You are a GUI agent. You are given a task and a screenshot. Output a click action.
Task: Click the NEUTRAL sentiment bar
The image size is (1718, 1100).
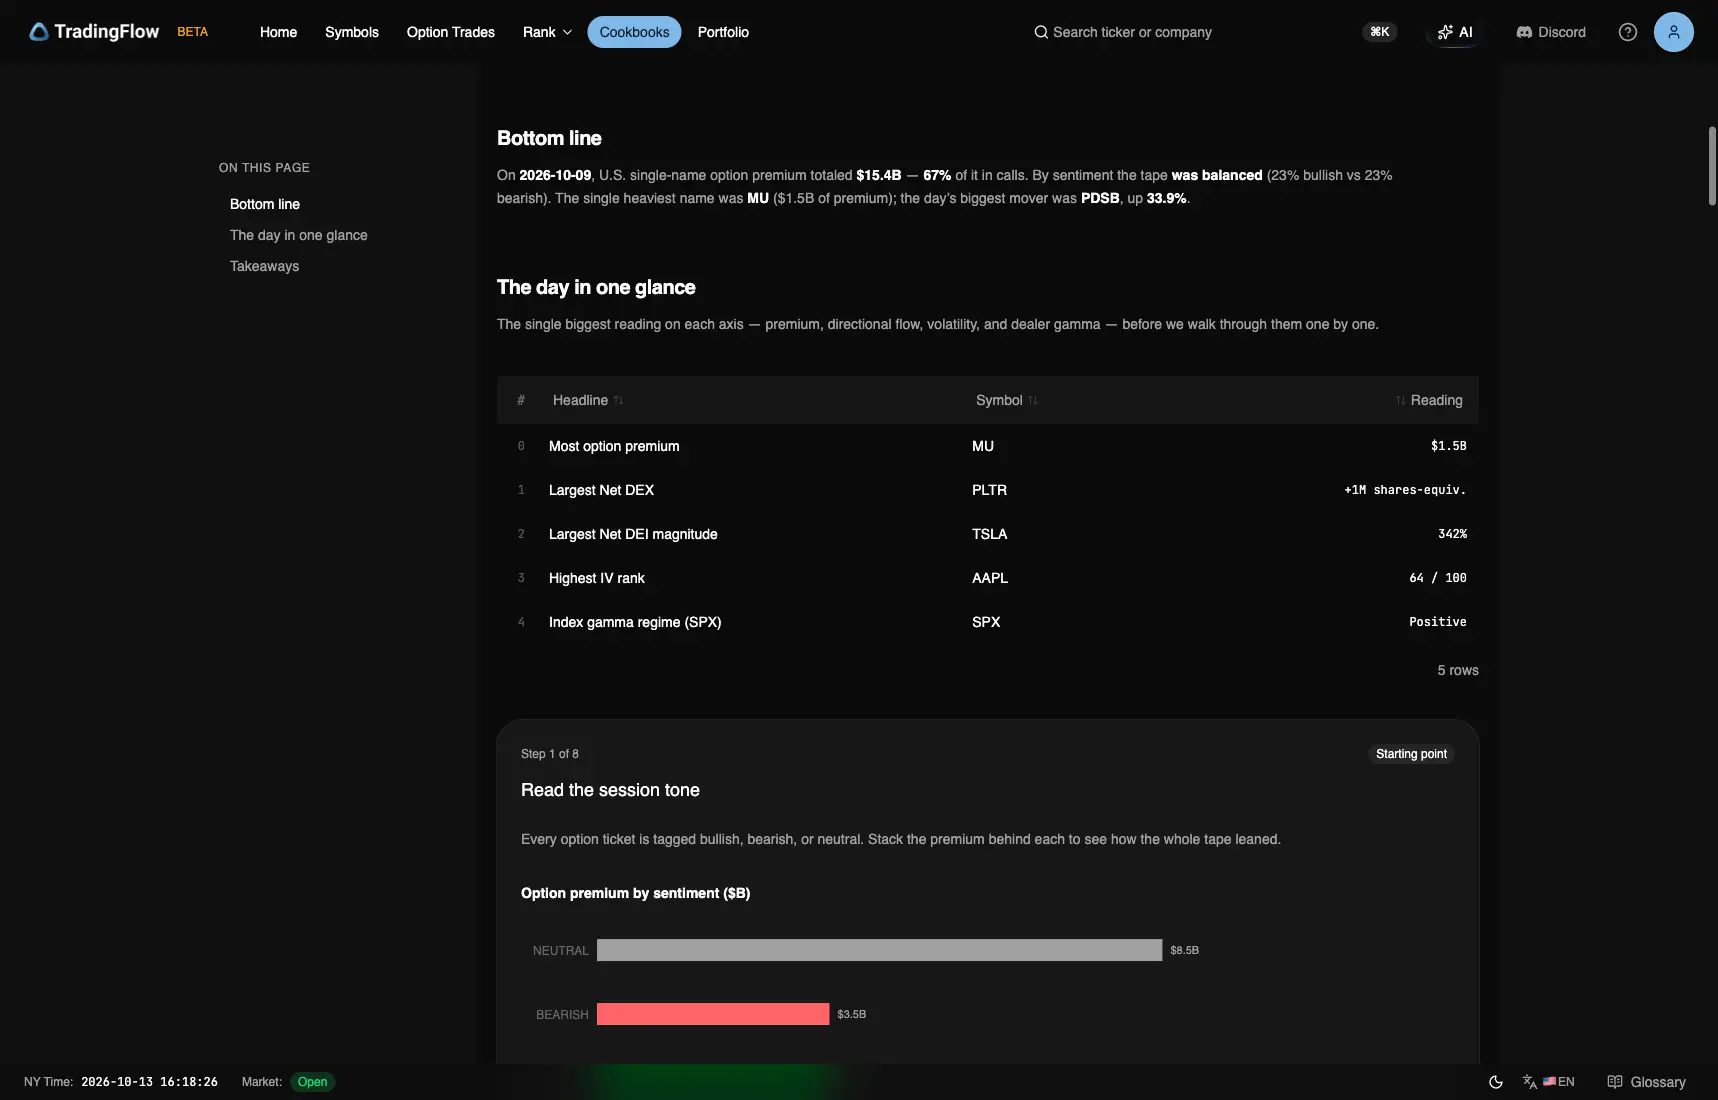point(879,950)
